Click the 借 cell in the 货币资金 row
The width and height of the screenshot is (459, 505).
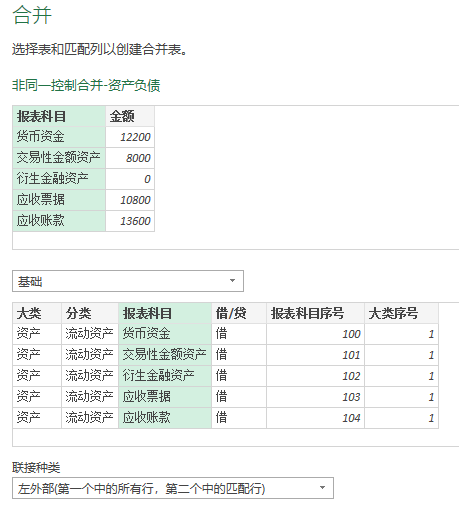pos(239,334)
